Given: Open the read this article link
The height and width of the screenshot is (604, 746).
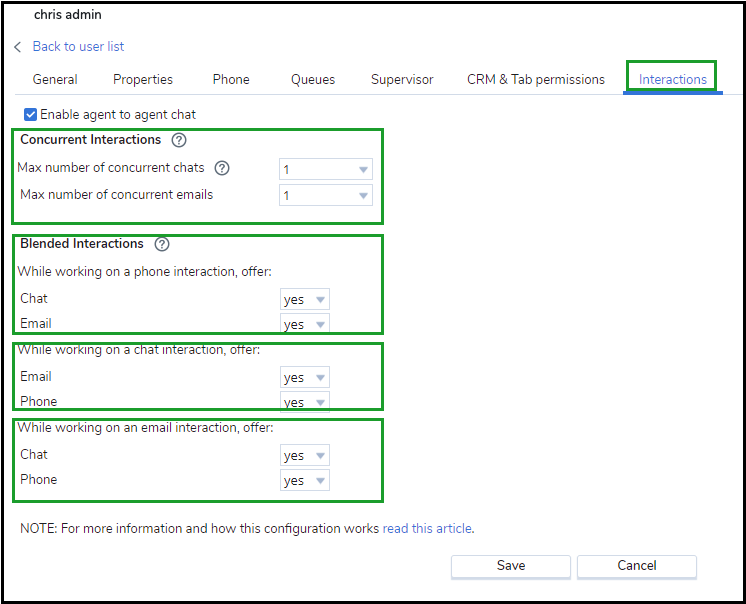Looking at the screenshot, I should (x=427, y=529).
